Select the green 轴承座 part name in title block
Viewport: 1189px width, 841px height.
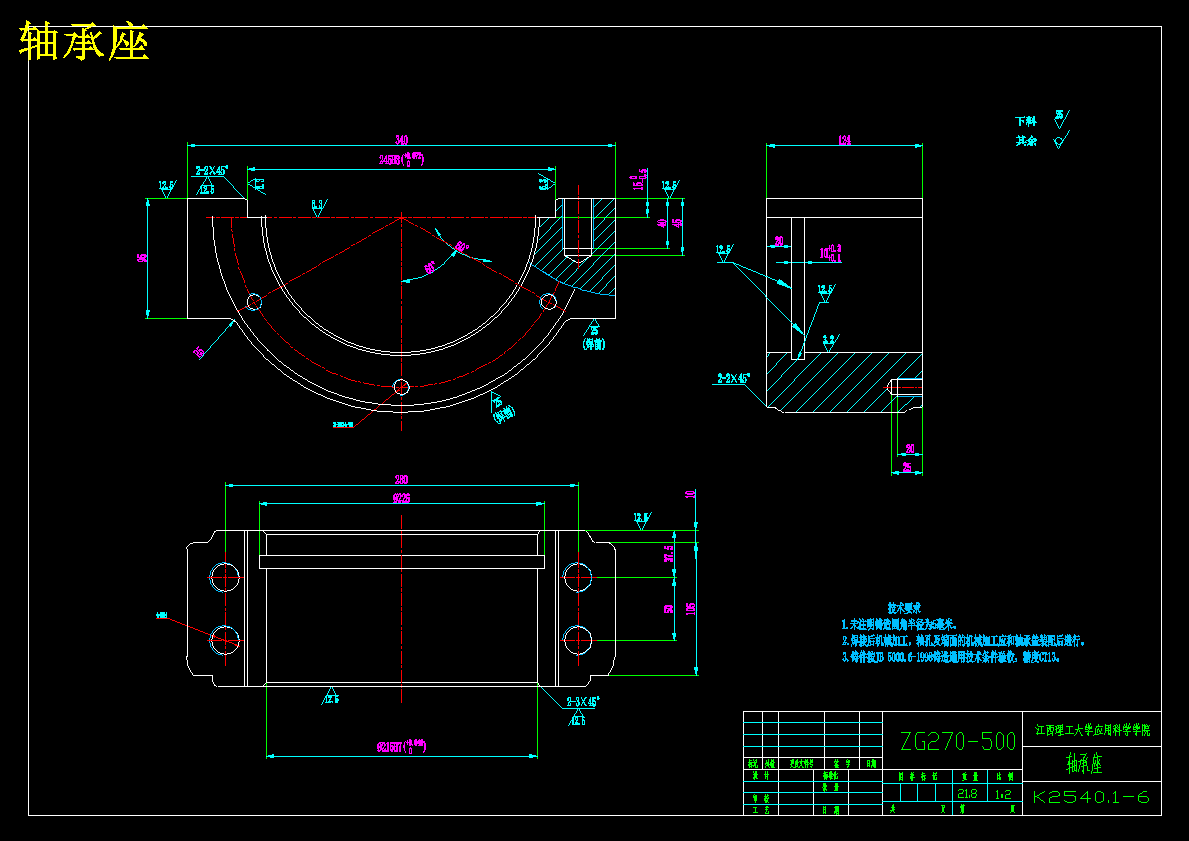coord(1084,763)
